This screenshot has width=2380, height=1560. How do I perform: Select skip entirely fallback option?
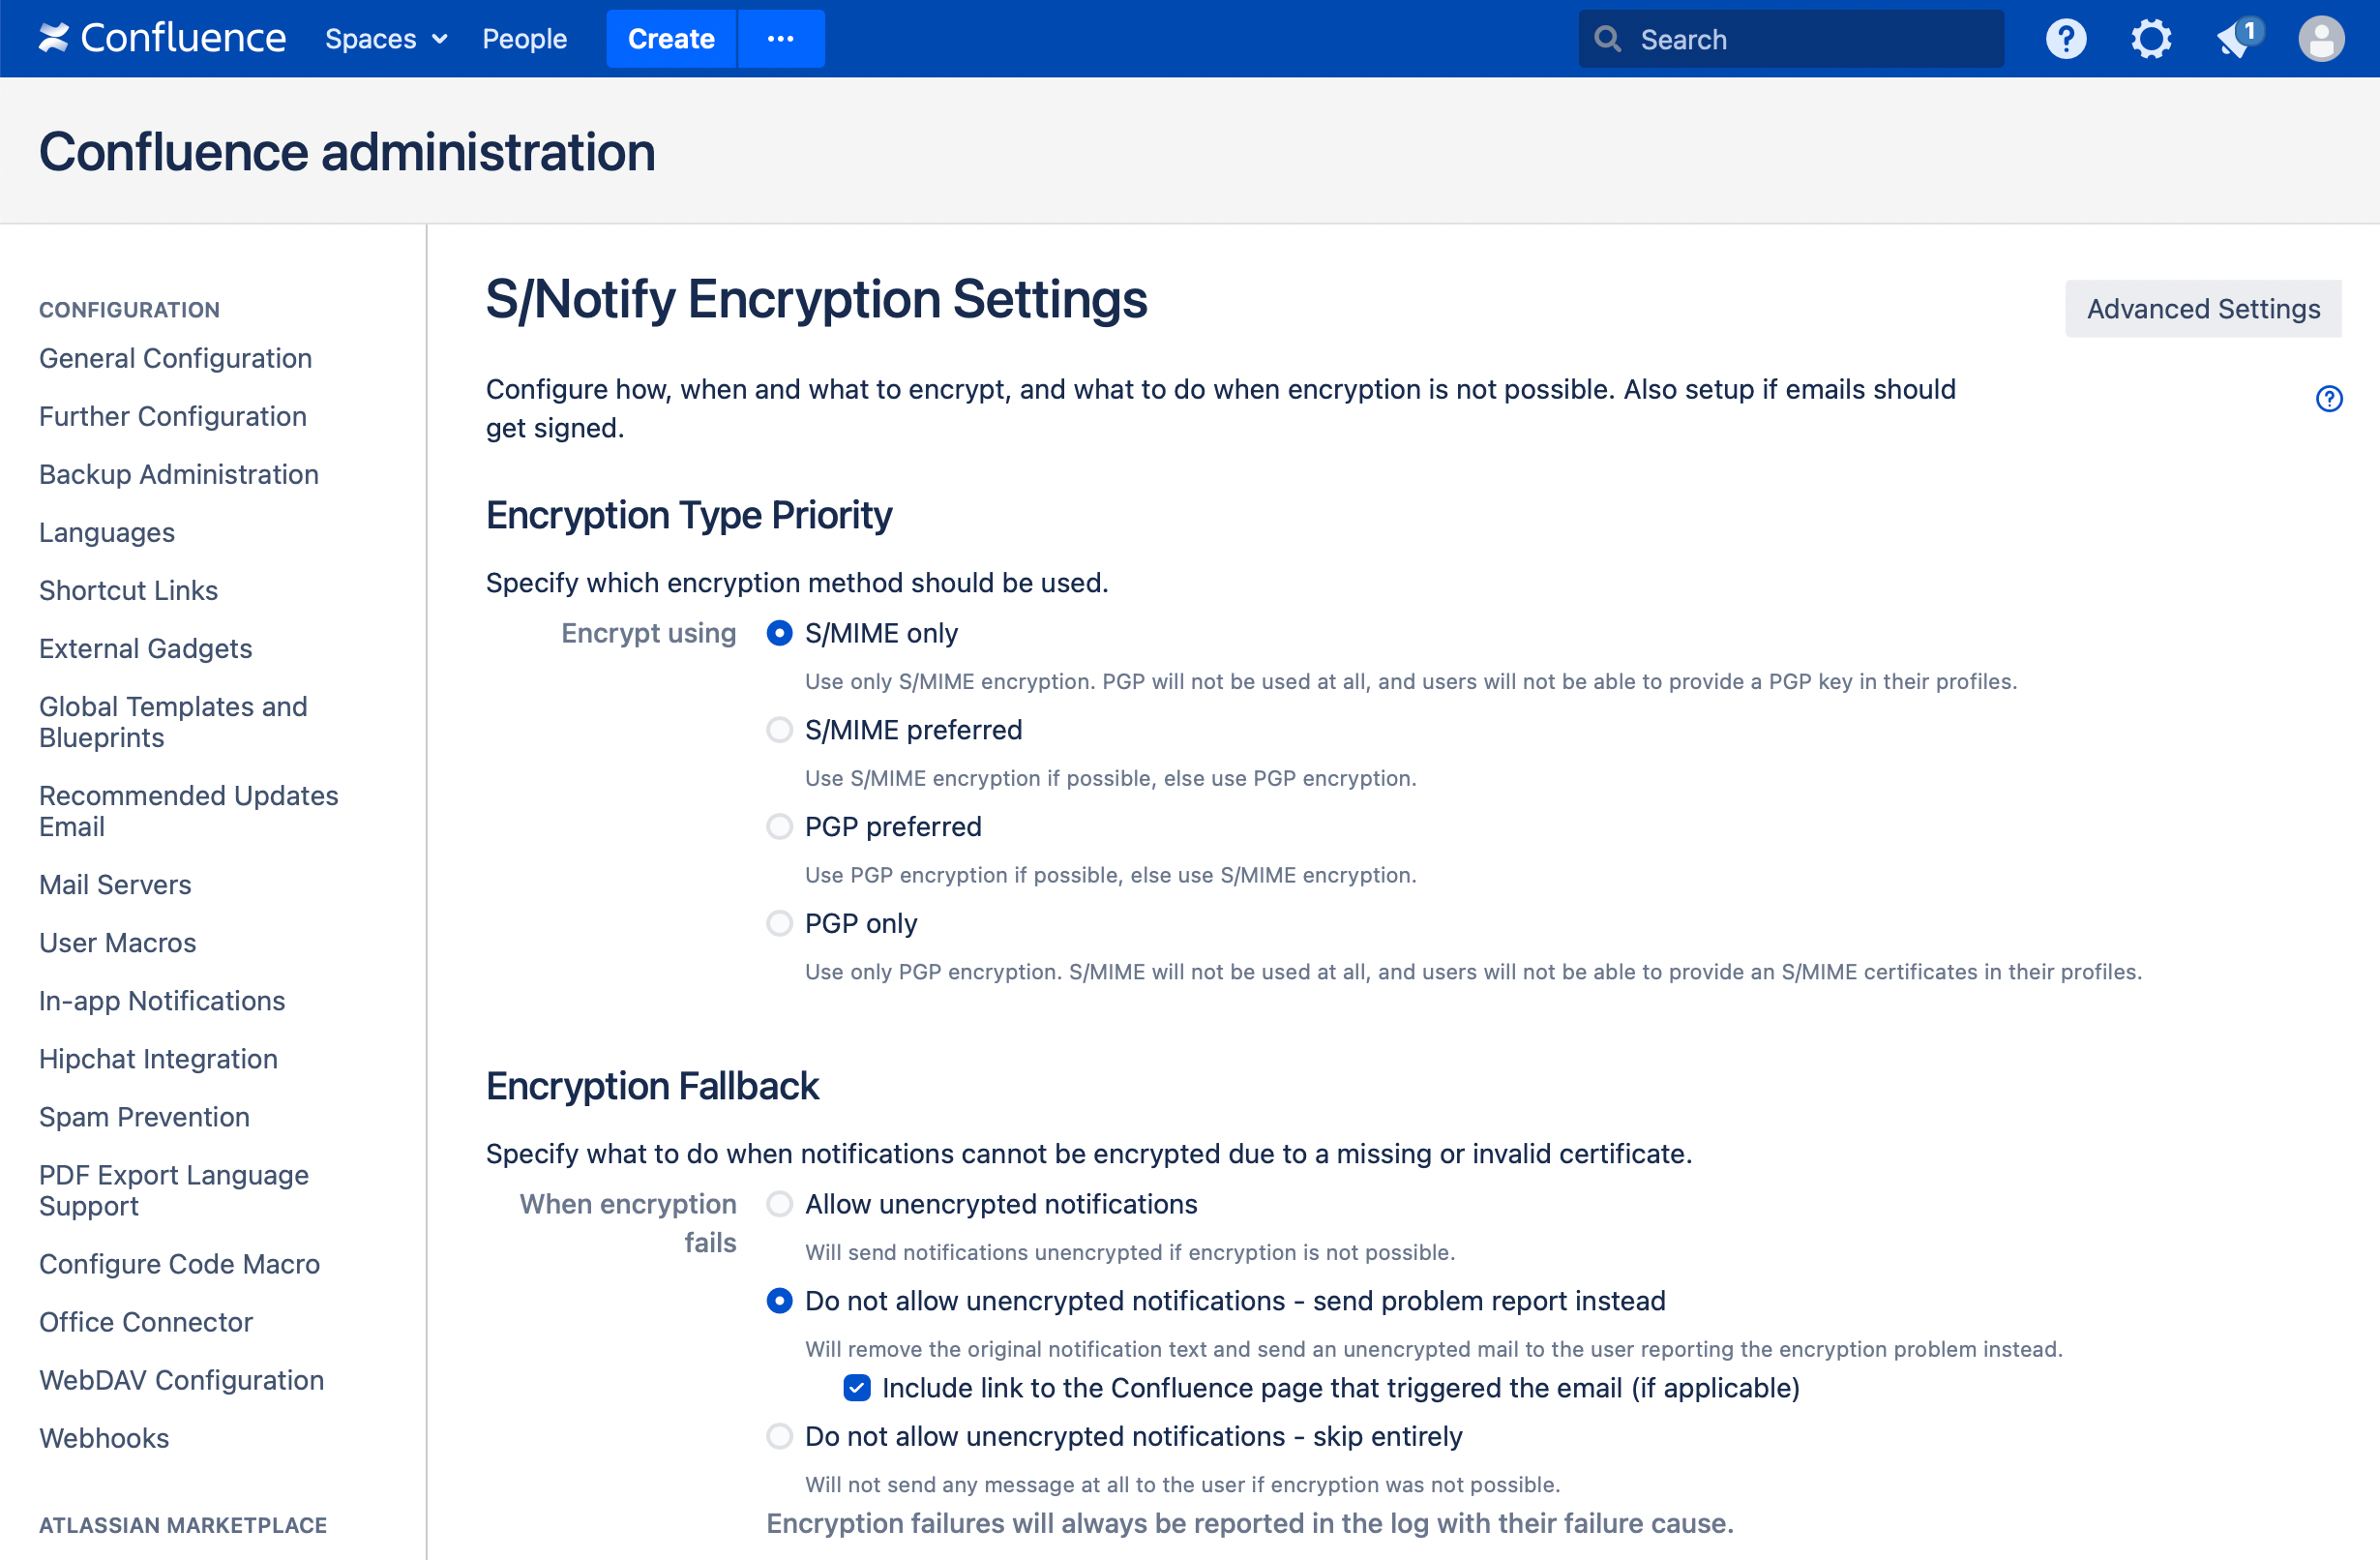coord(779,1436)
